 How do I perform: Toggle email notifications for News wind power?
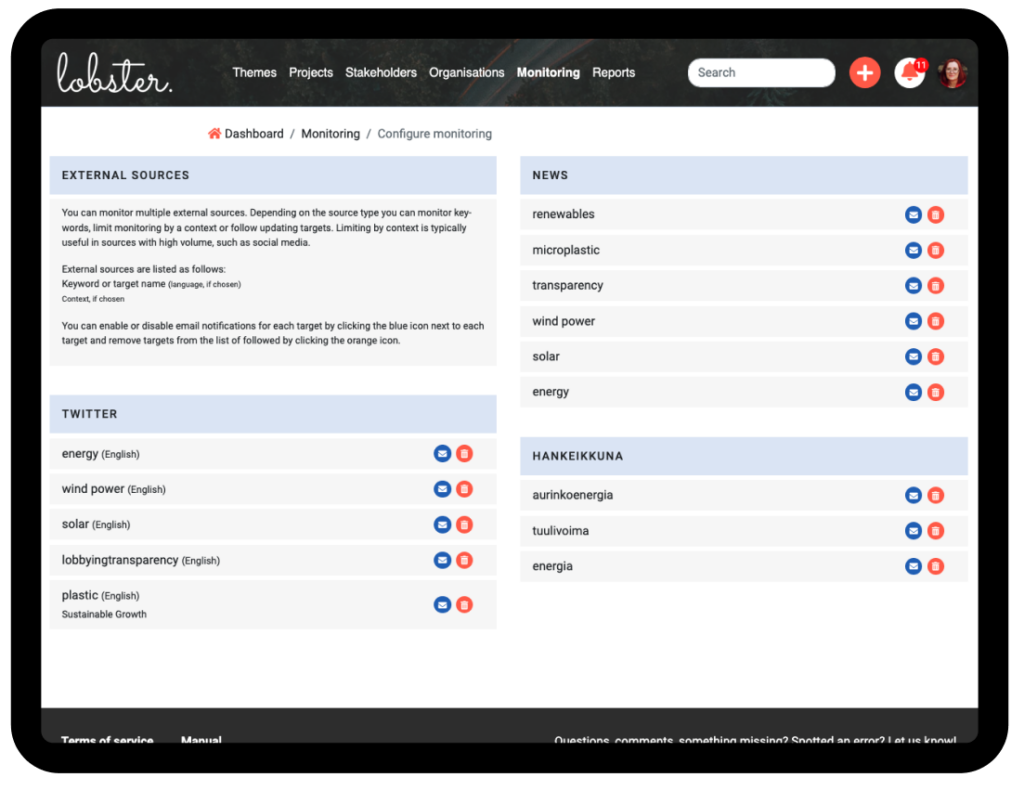[913, 321]
